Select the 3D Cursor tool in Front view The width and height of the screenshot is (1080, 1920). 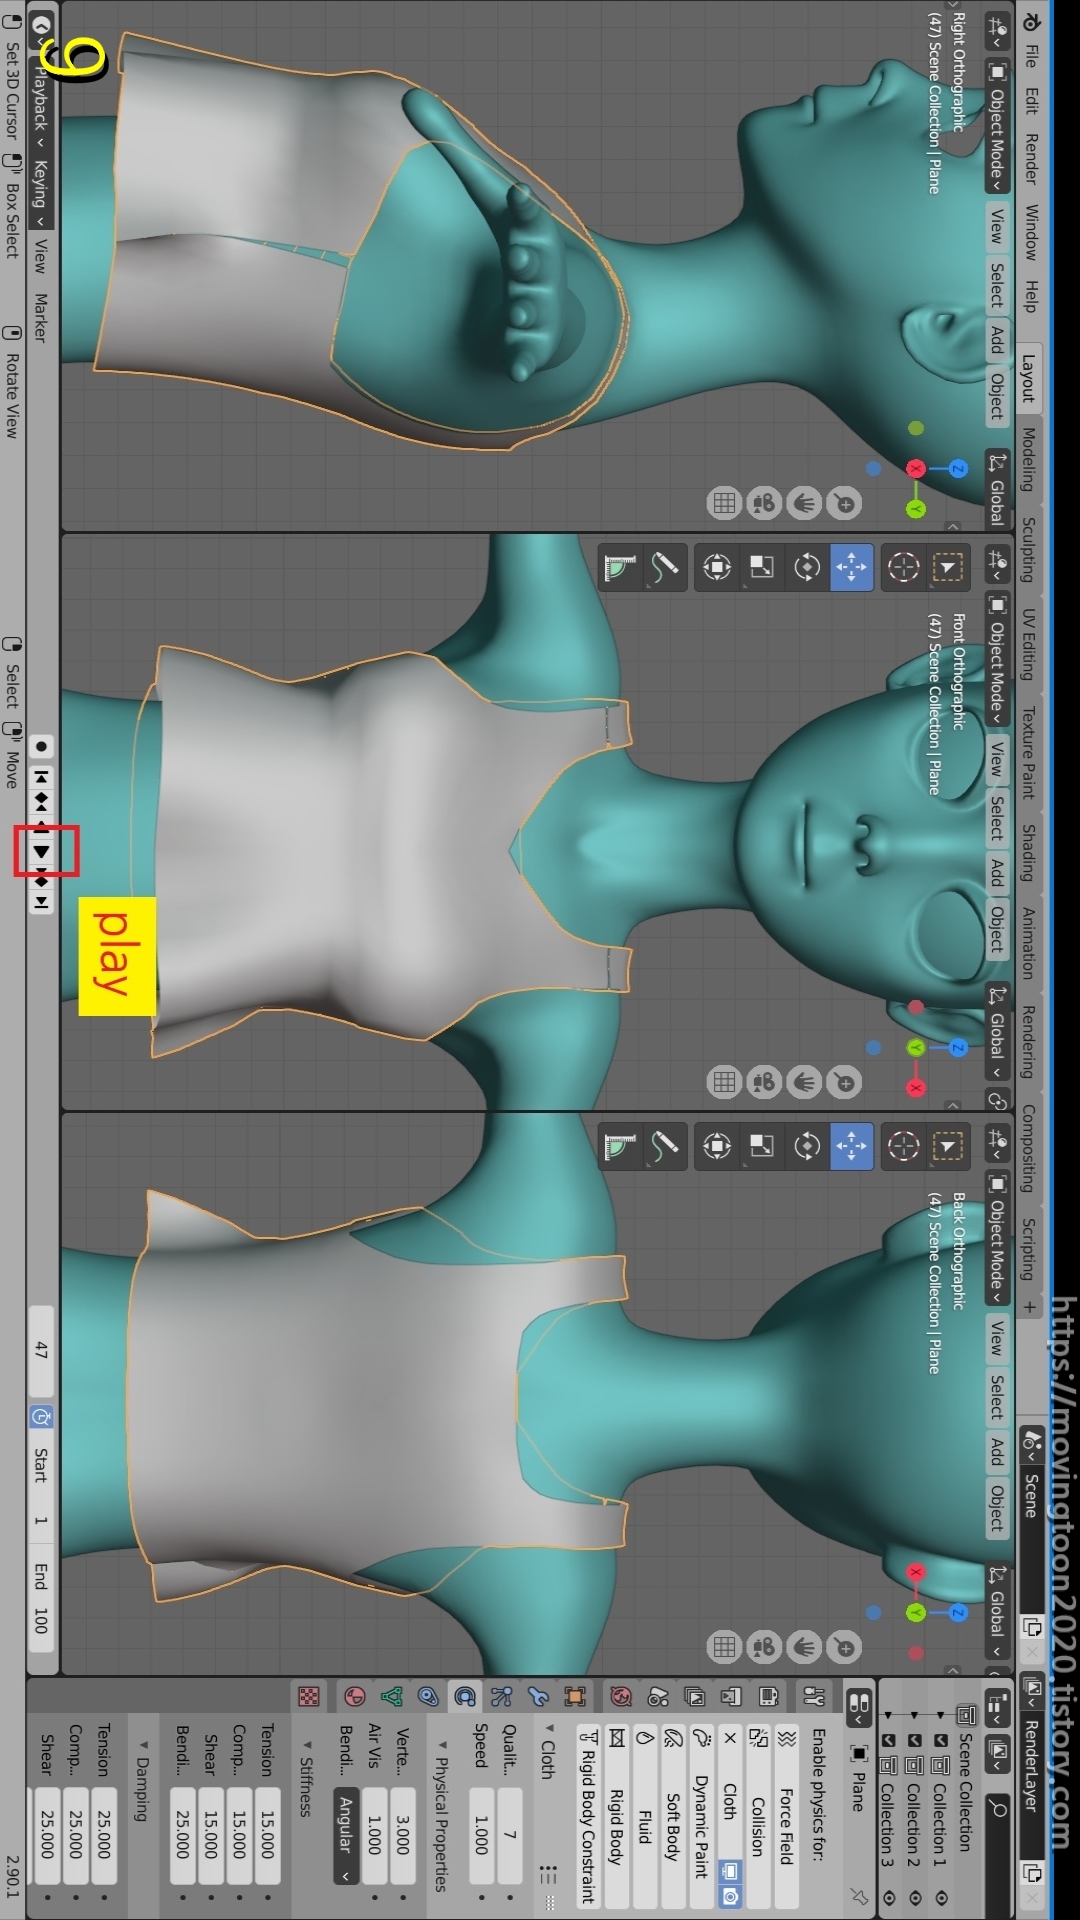(903, 567)
